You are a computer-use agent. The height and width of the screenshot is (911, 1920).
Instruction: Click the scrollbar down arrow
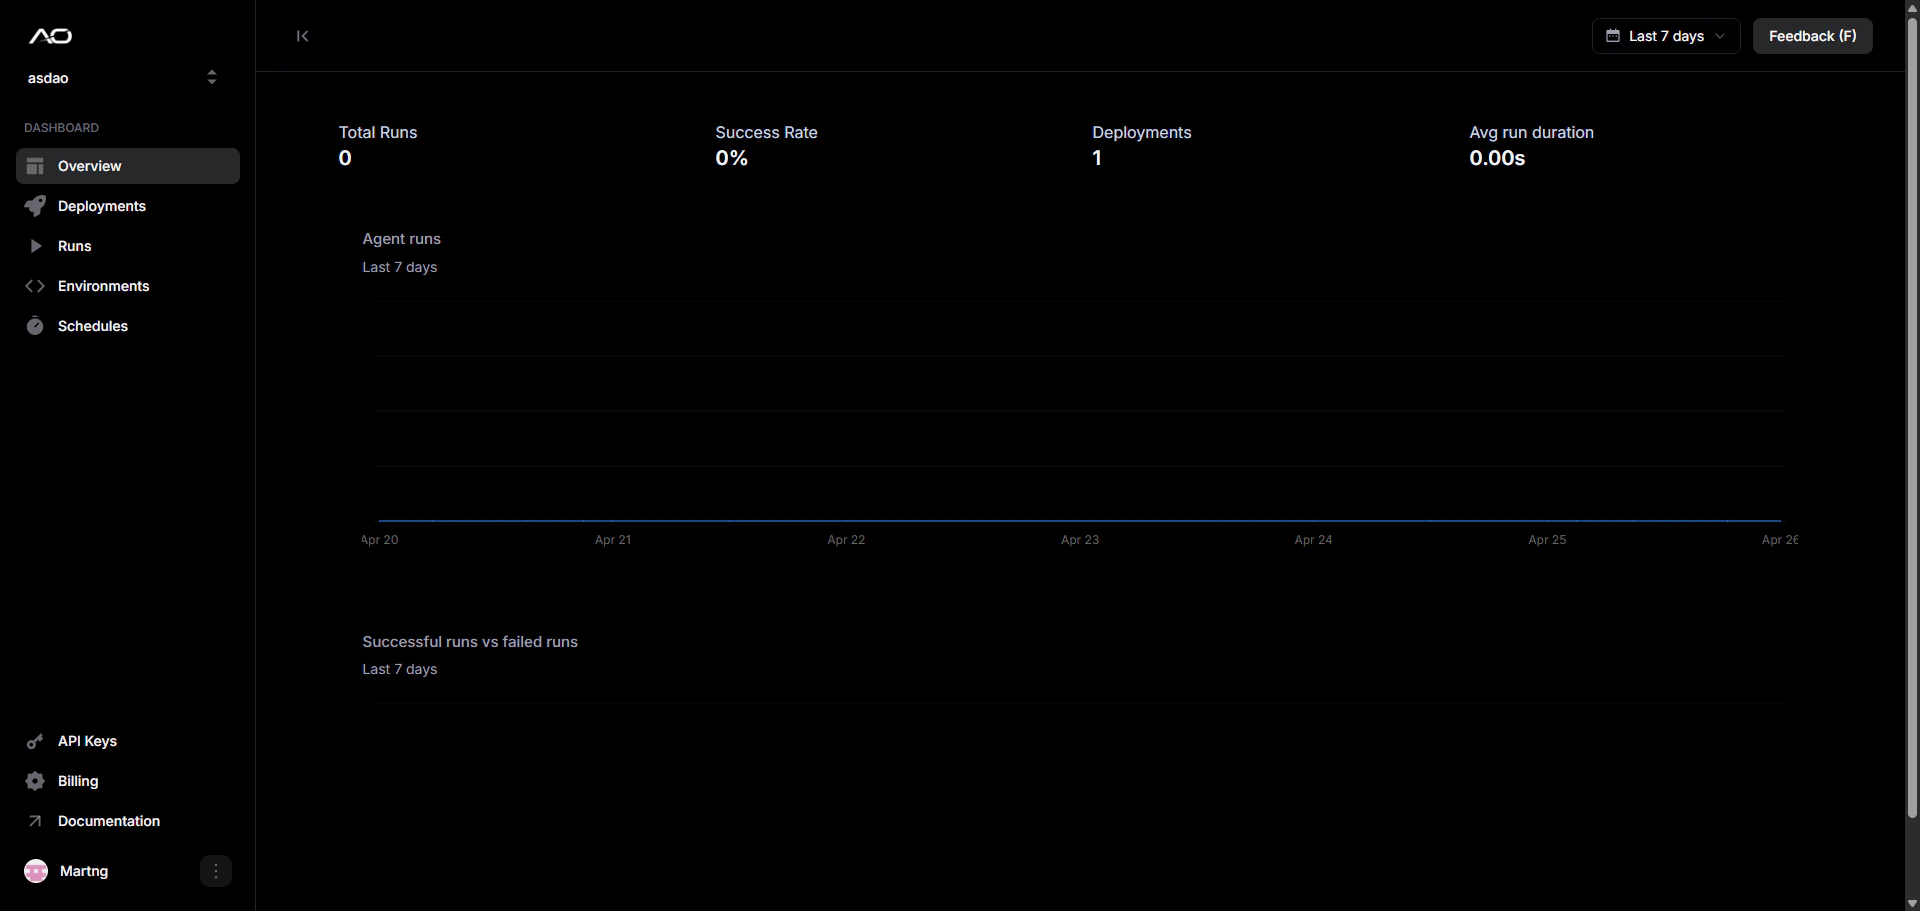1912,903
